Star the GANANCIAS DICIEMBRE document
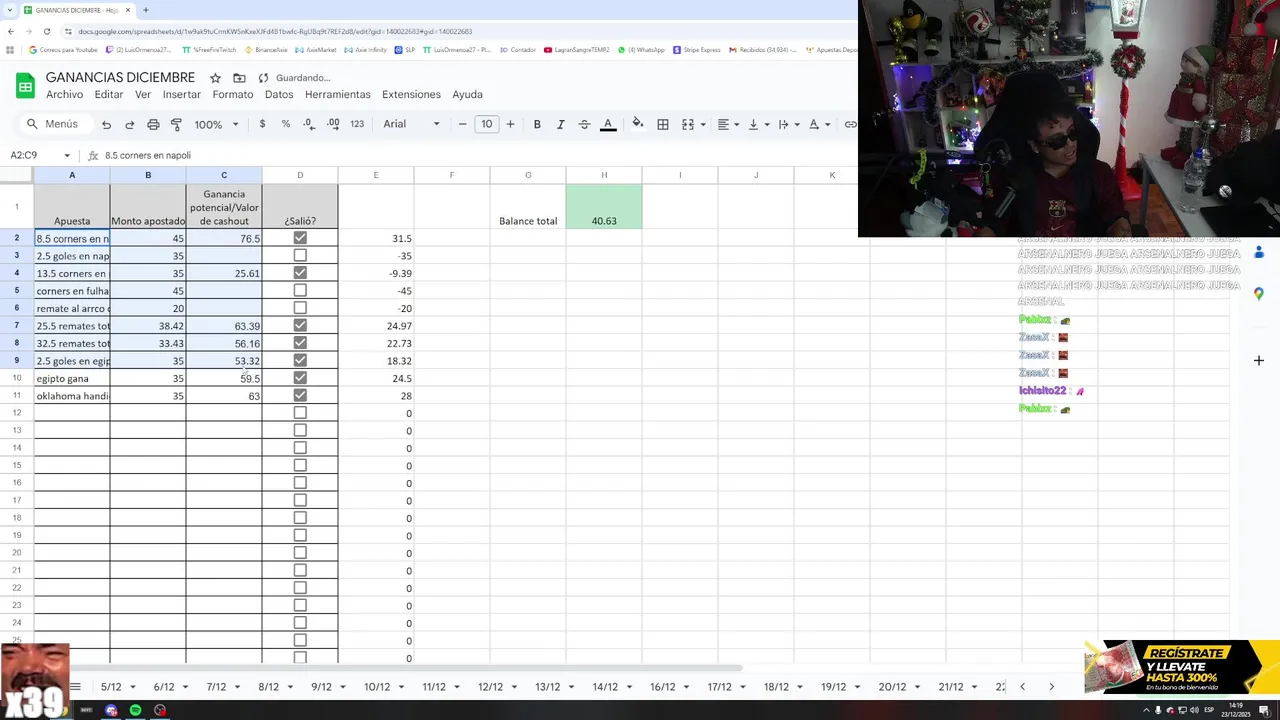Image resolution: width=1280 pixels, height=720 pixels. [215, 78]
